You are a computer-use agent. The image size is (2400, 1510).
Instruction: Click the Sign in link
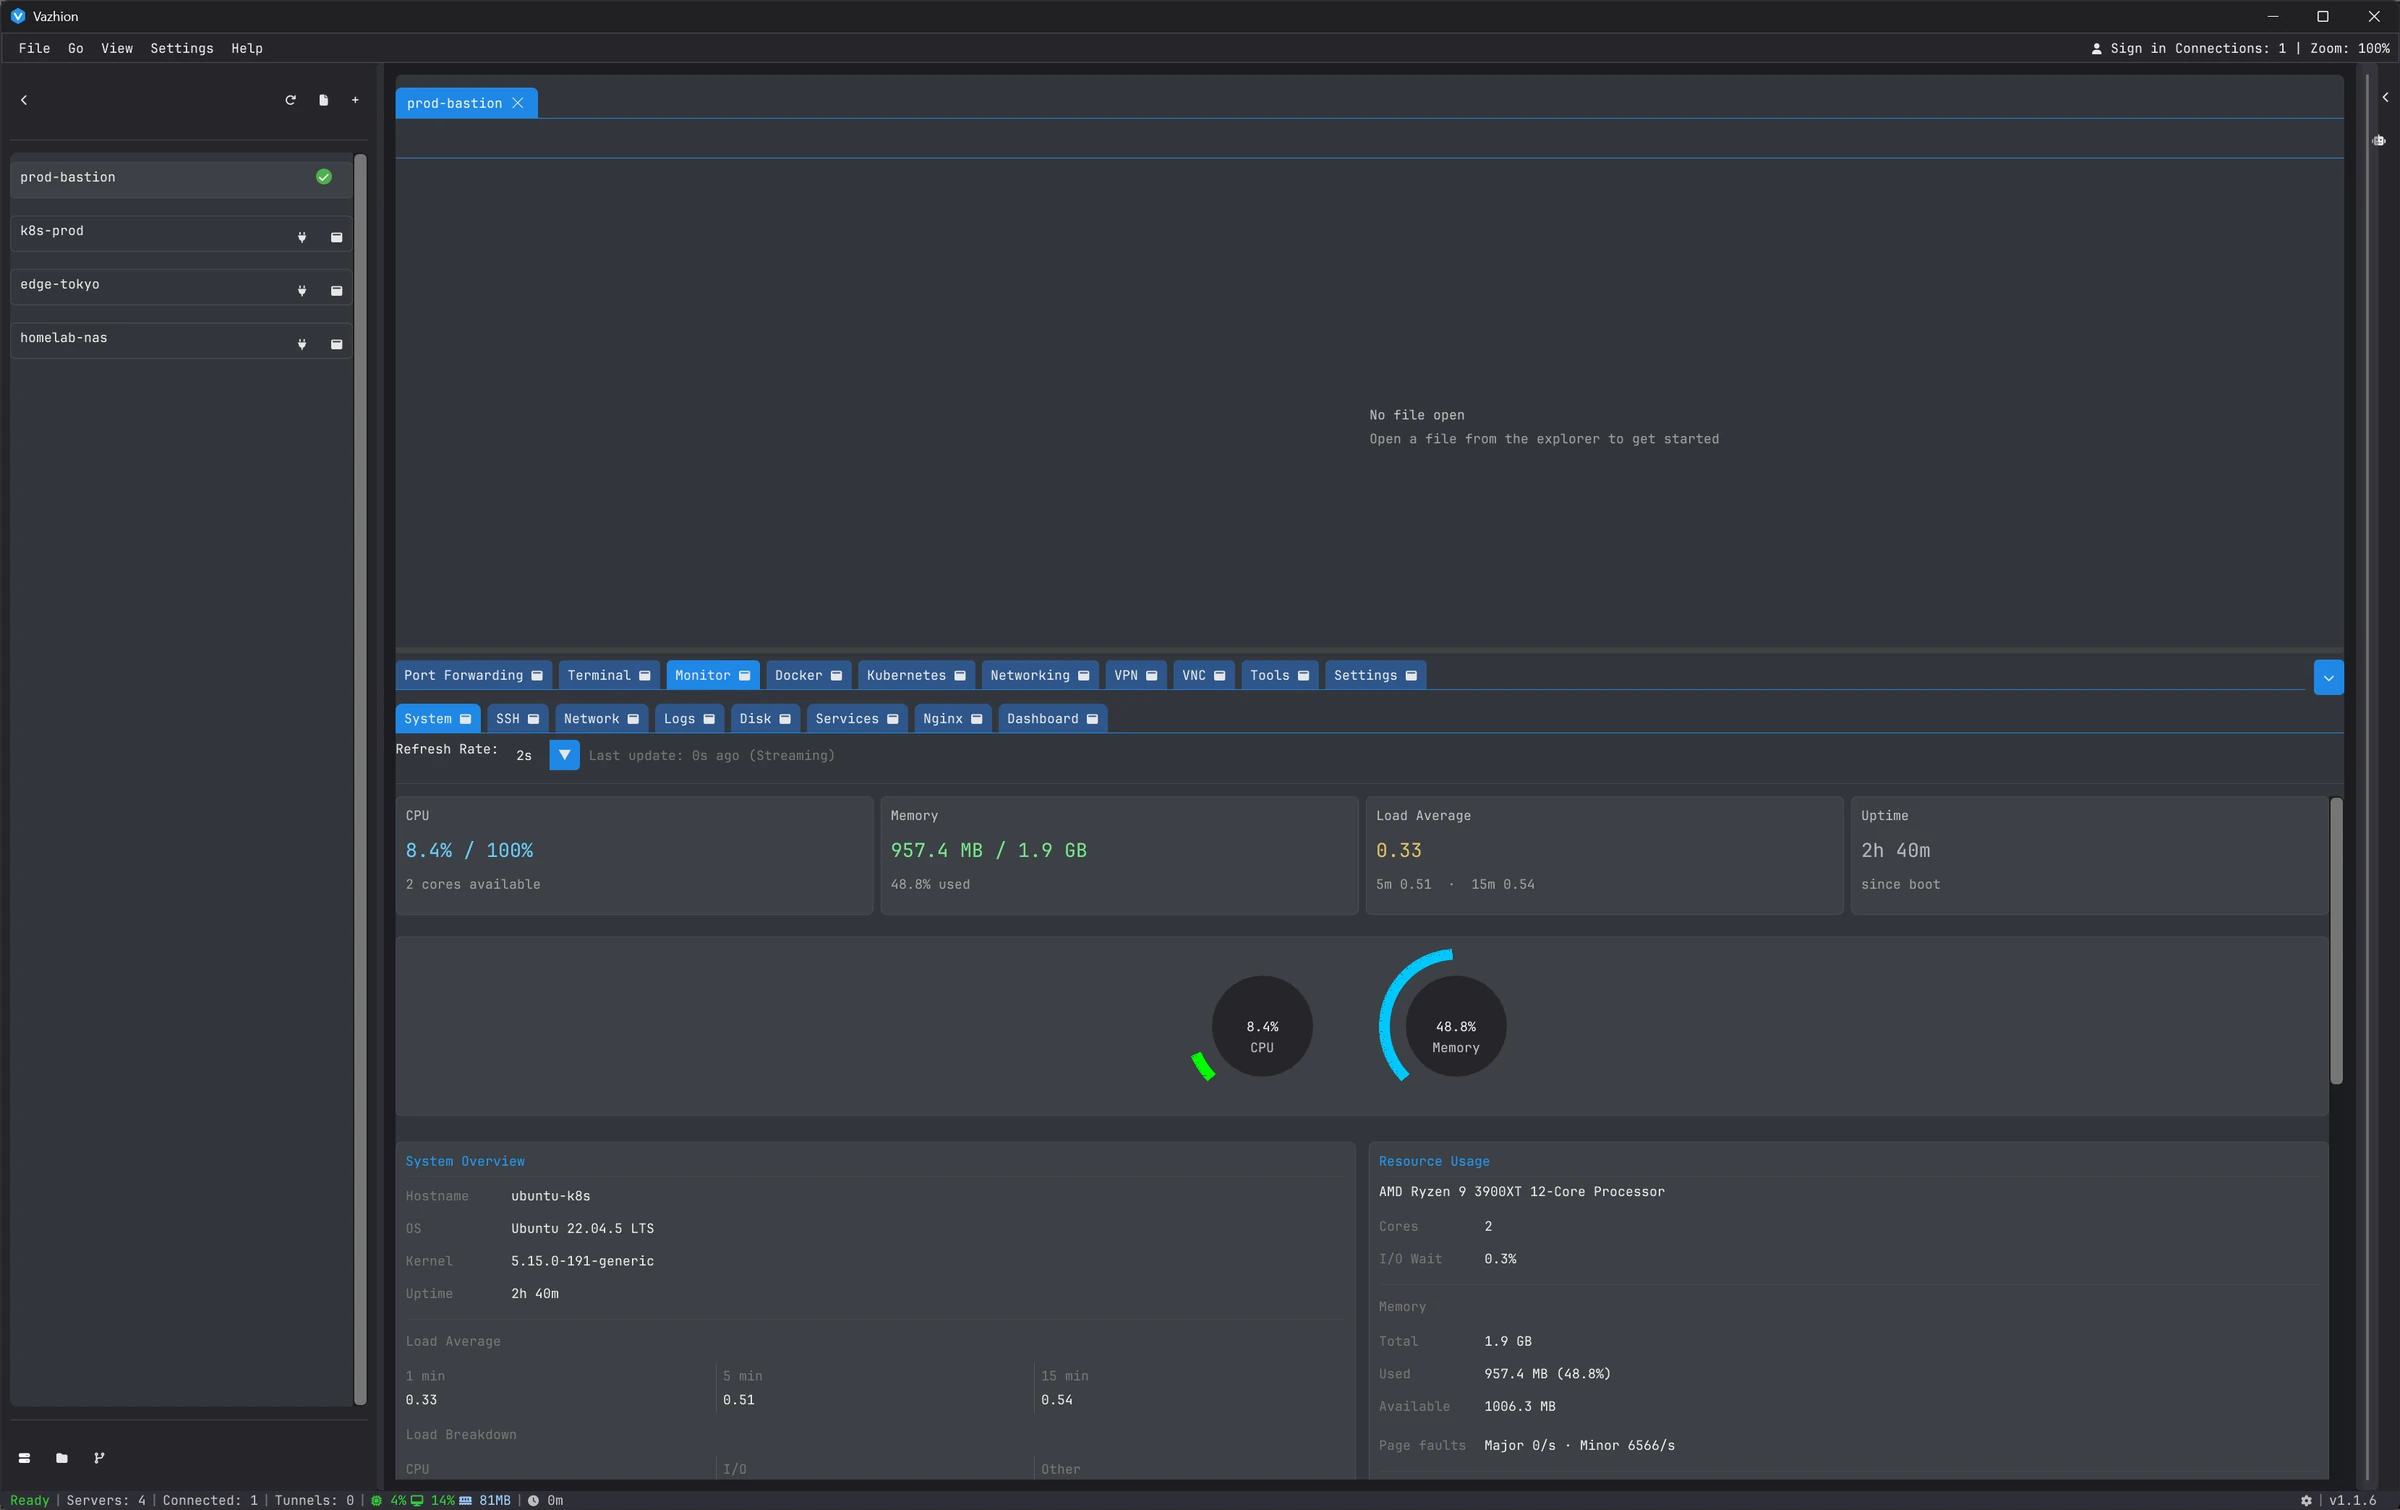point(2128,48)
